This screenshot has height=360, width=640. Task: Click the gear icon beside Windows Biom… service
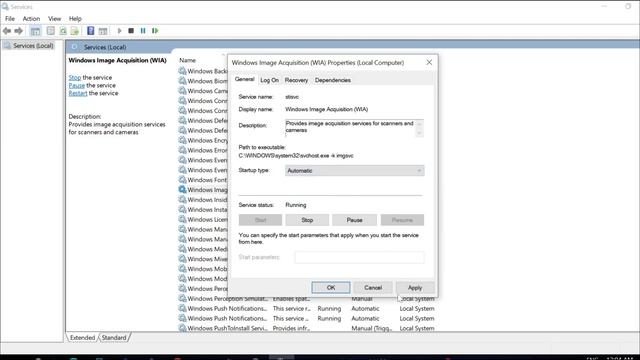[x=182, y=81]
